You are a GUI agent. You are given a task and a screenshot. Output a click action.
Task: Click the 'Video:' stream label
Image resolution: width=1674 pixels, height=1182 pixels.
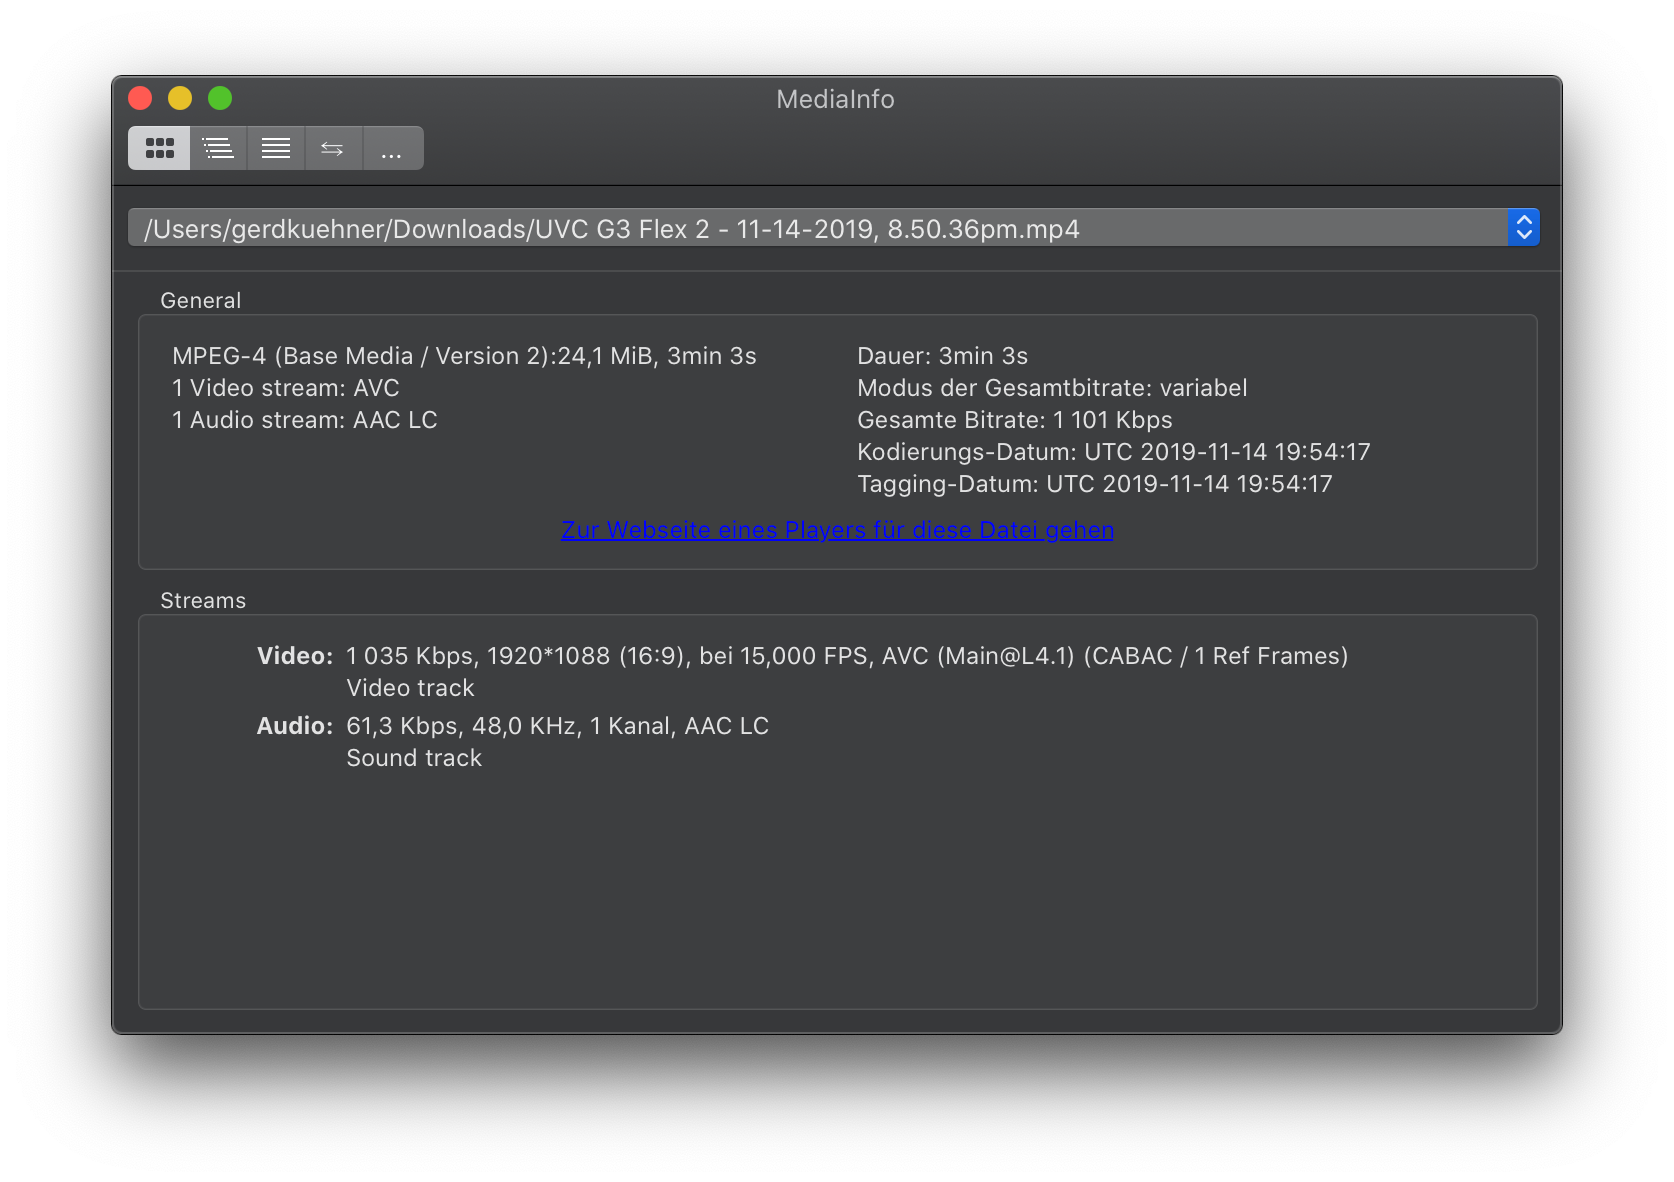(294, 656)
